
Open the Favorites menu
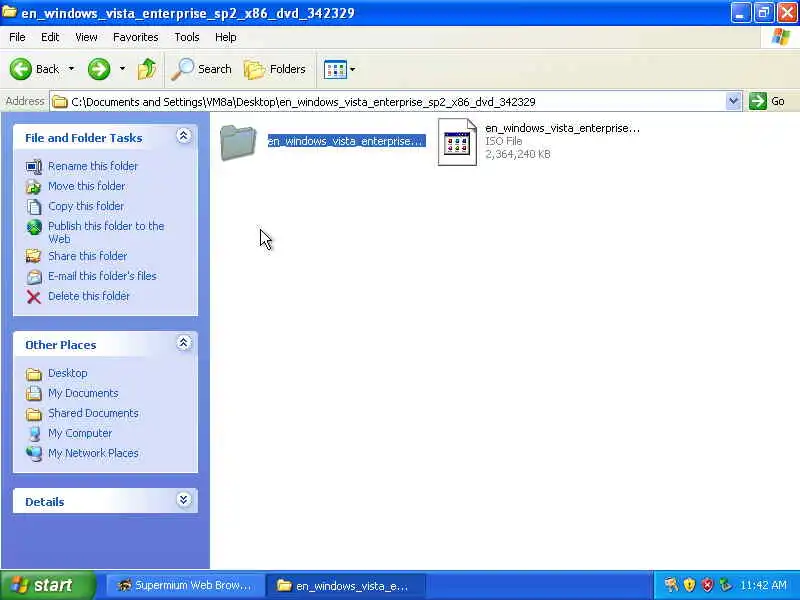click(x=136, y=37)
